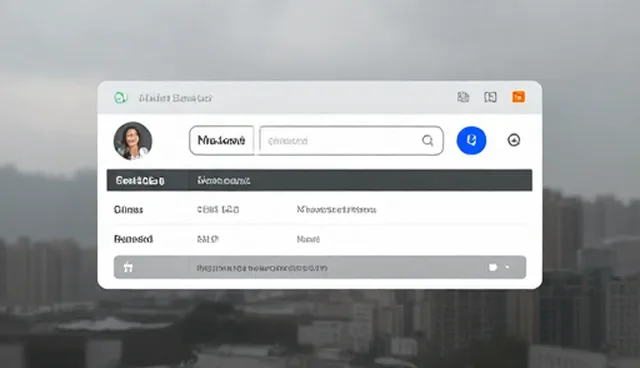This screenshot has height=368, width=640.
Task: Click the circled arrow icon beside blue button
Action: (x=513, y=140)
